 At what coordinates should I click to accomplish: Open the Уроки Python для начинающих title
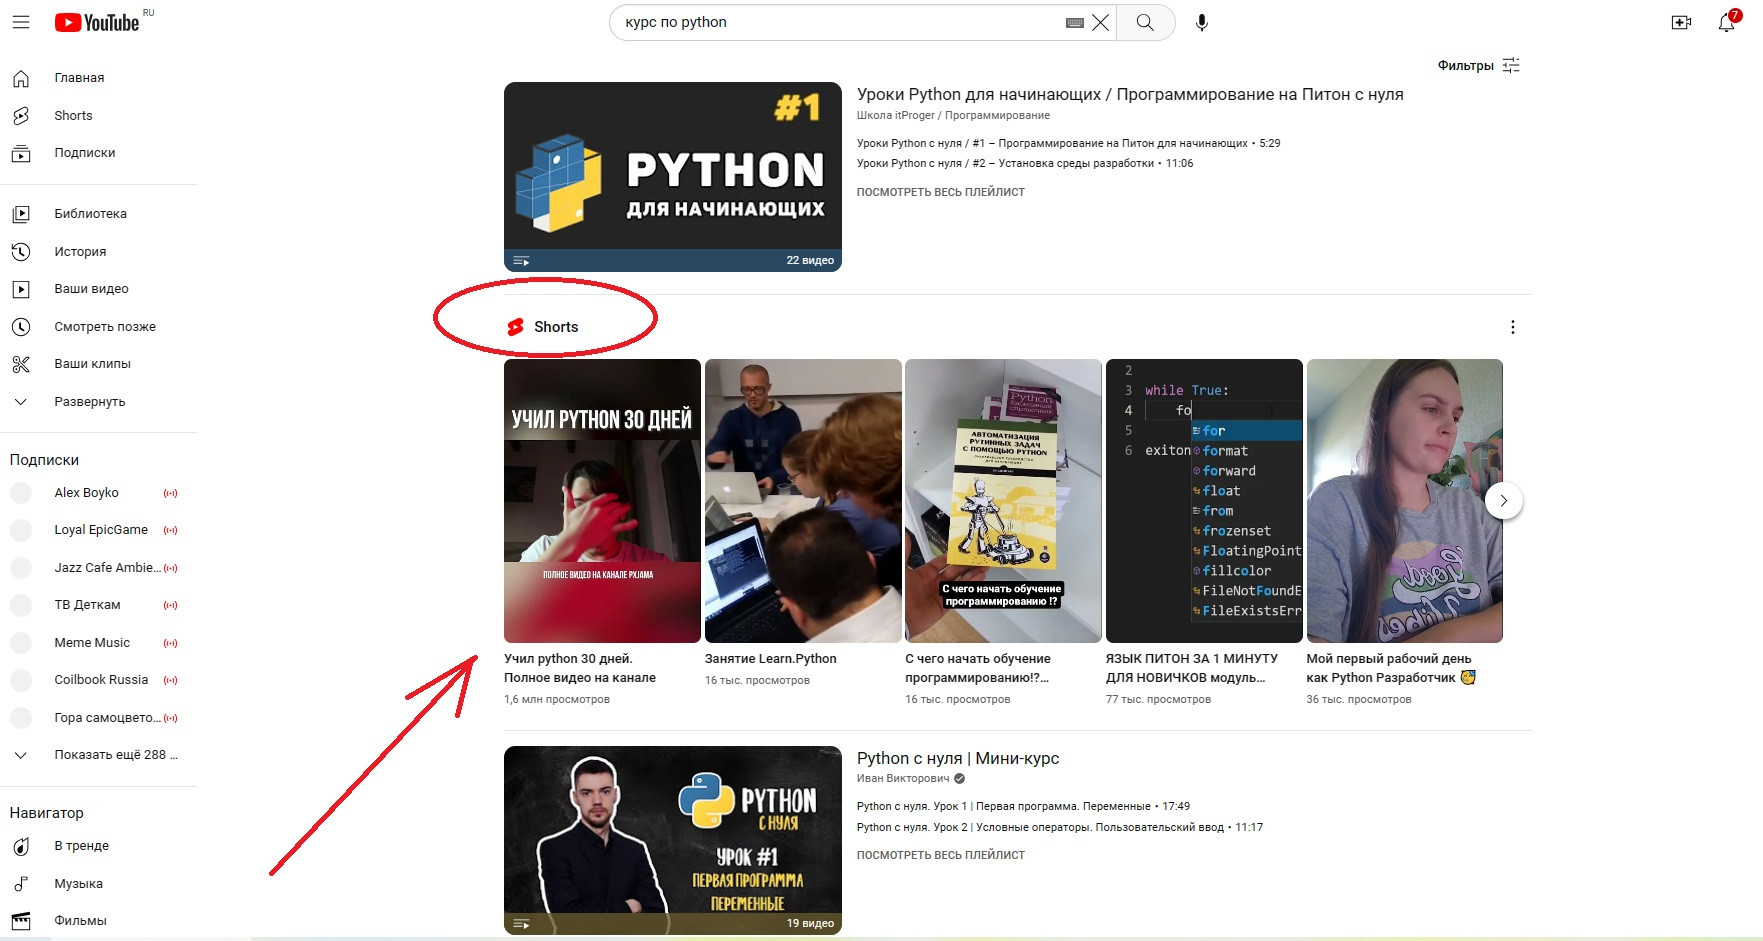[x=1130, y=94]
